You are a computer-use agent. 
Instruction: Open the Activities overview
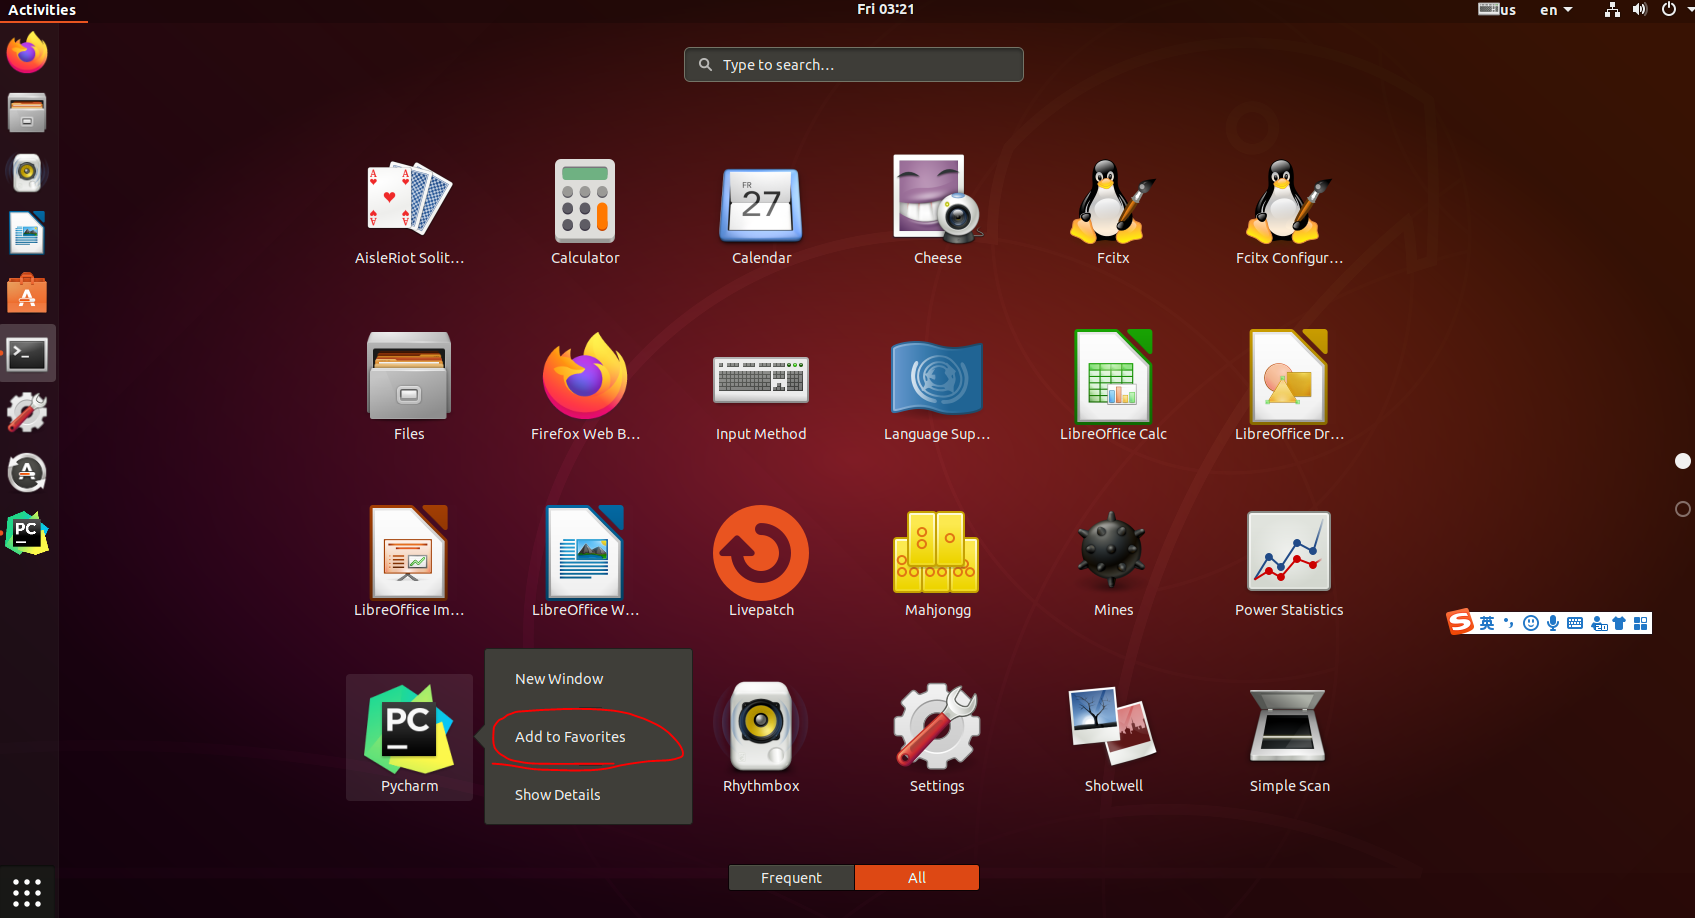[43, 10]
